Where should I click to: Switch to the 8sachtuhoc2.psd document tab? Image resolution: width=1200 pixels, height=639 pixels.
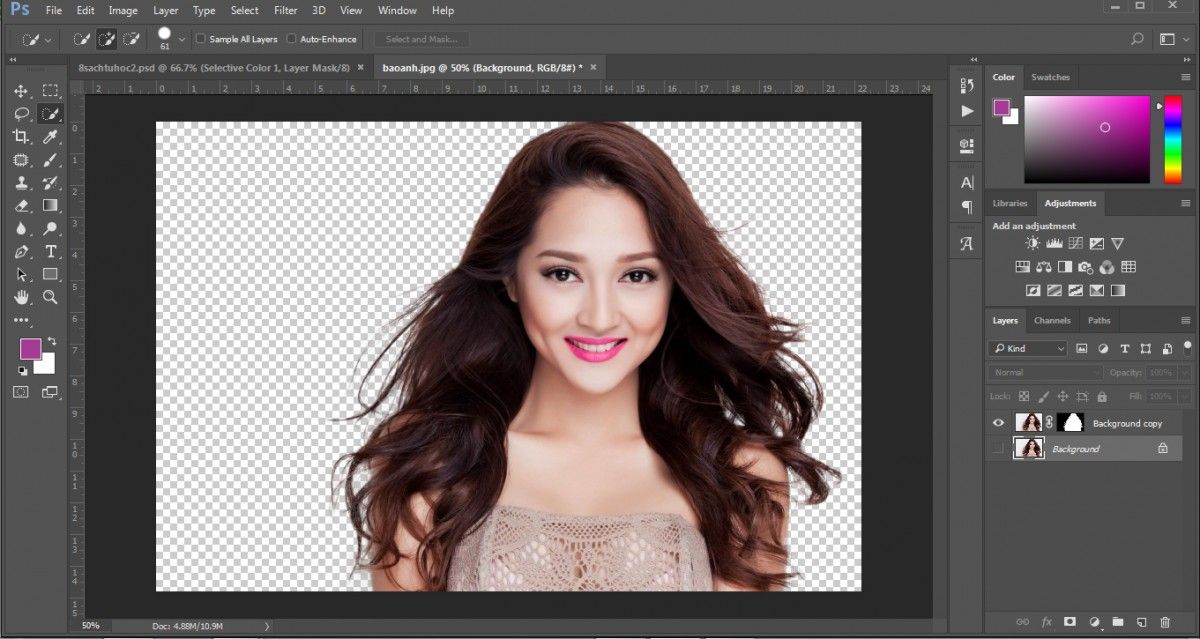click(213, 67)
